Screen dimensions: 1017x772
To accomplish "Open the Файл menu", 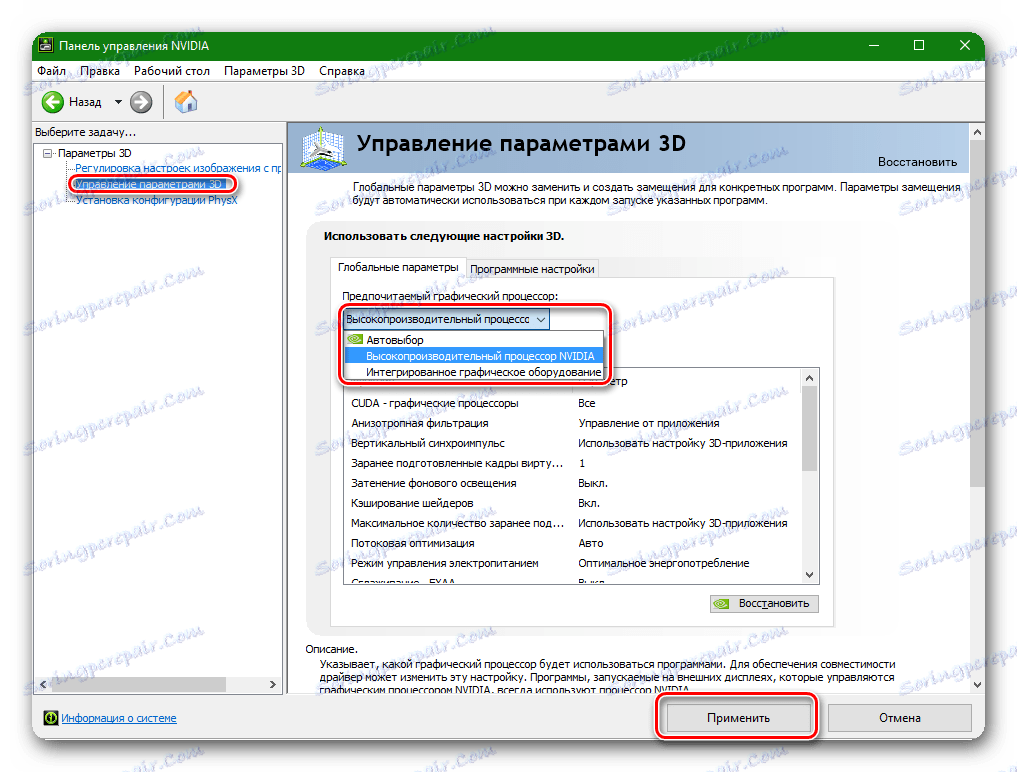I will coord(51,71).
